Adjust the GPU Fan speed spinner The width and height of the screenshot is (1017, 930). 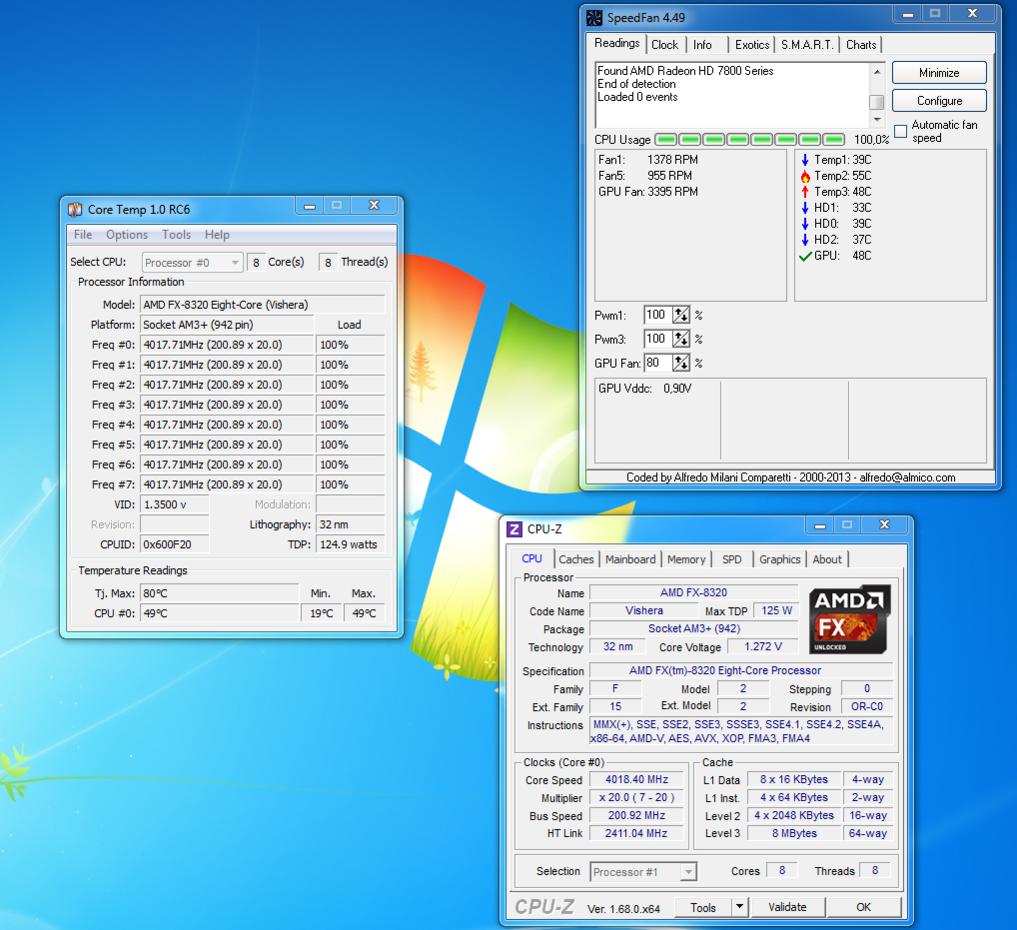(681, 363)
